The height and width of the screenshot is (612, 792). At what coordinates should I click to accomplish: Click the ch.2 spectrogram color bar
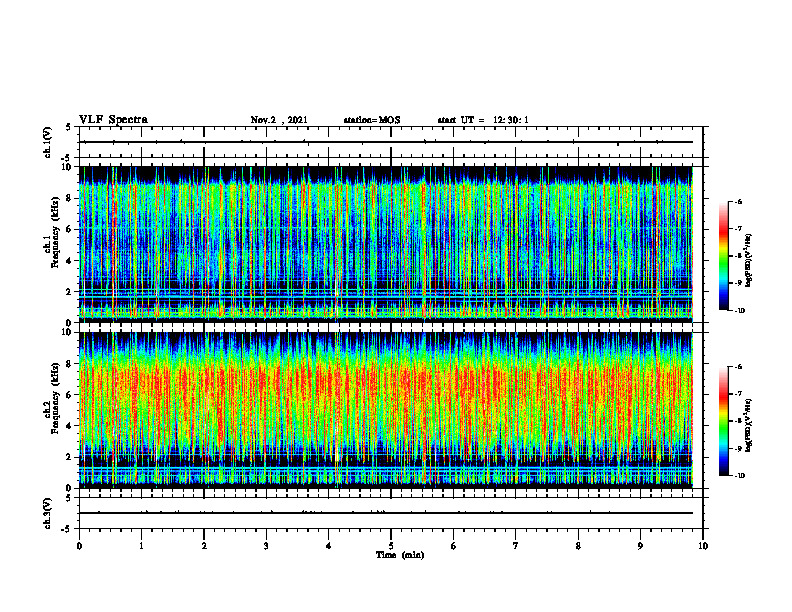(723, 421)
